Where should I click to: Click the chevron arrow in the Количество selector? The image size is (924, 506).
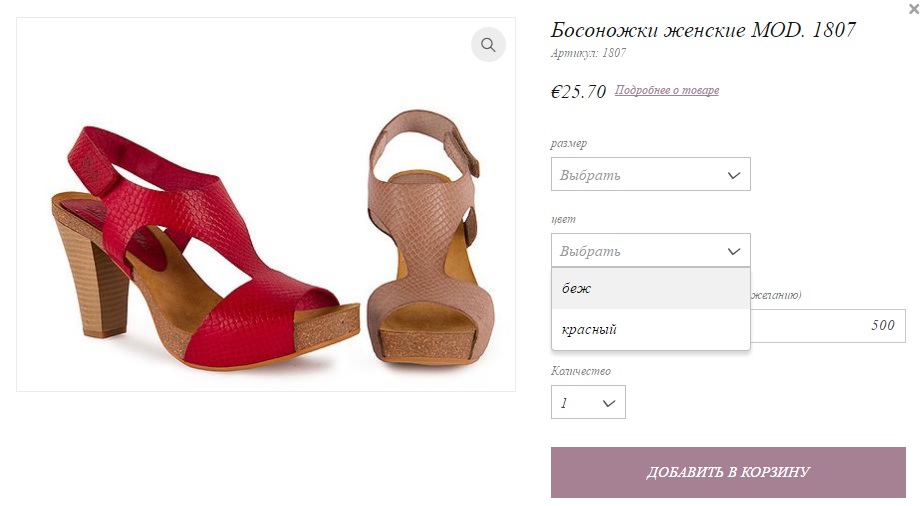coord(609,403)
